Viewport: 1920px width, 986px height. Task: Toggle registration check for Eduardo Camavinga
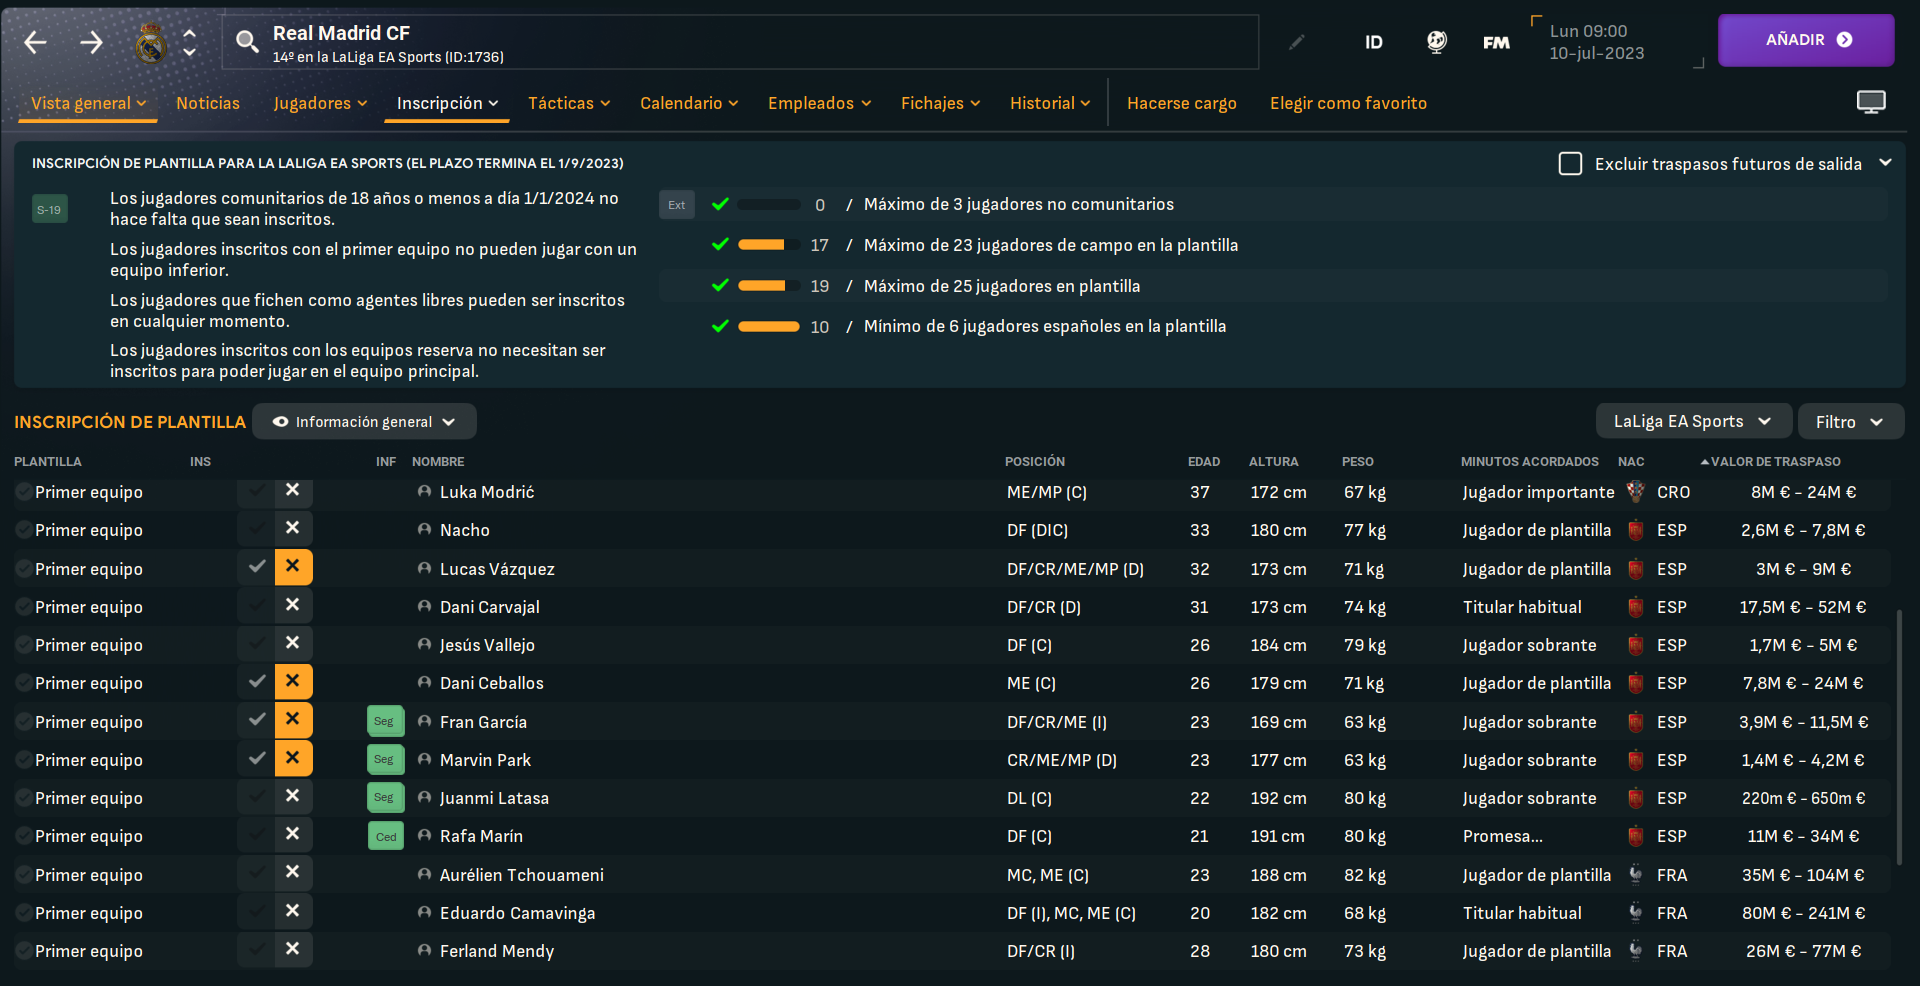tap(256, 911)
